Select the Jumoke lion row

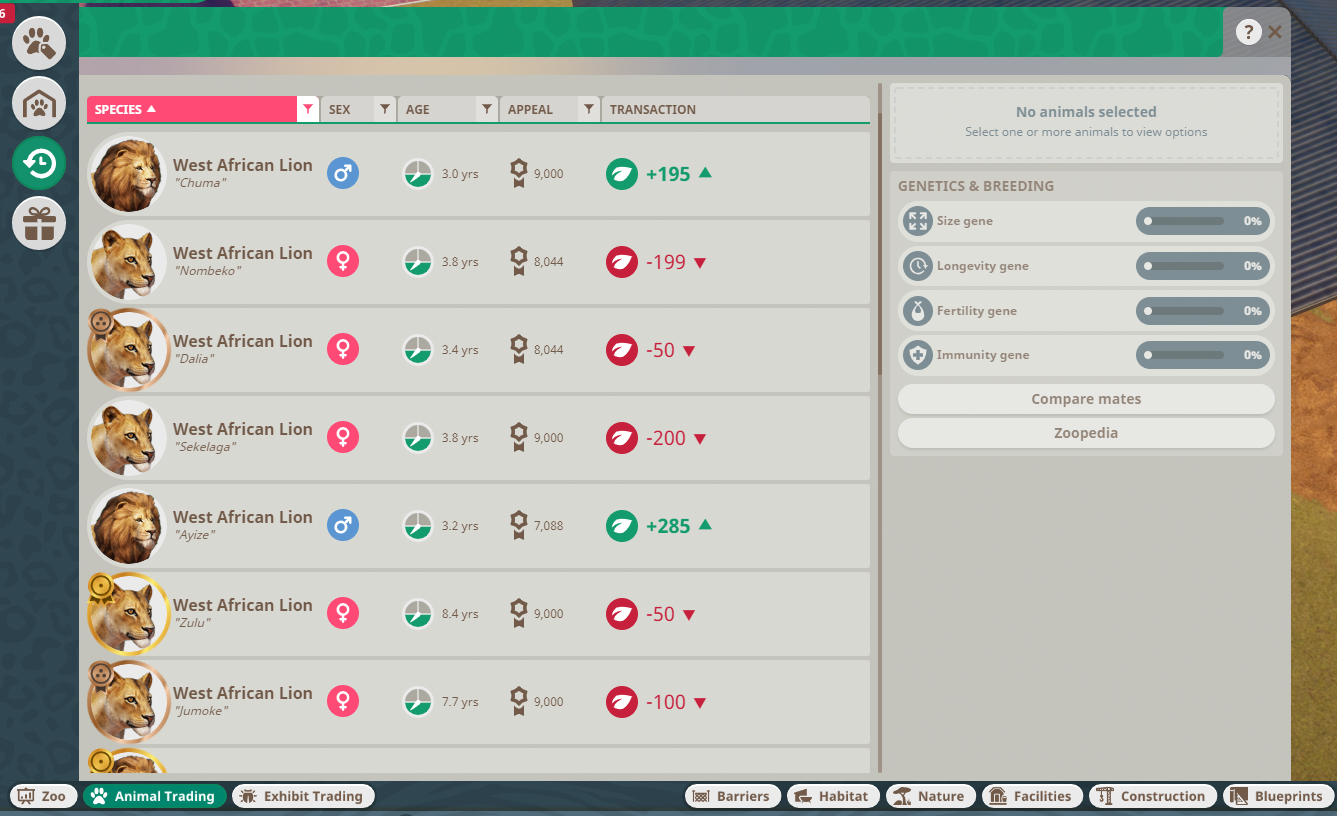coord(478,702)
